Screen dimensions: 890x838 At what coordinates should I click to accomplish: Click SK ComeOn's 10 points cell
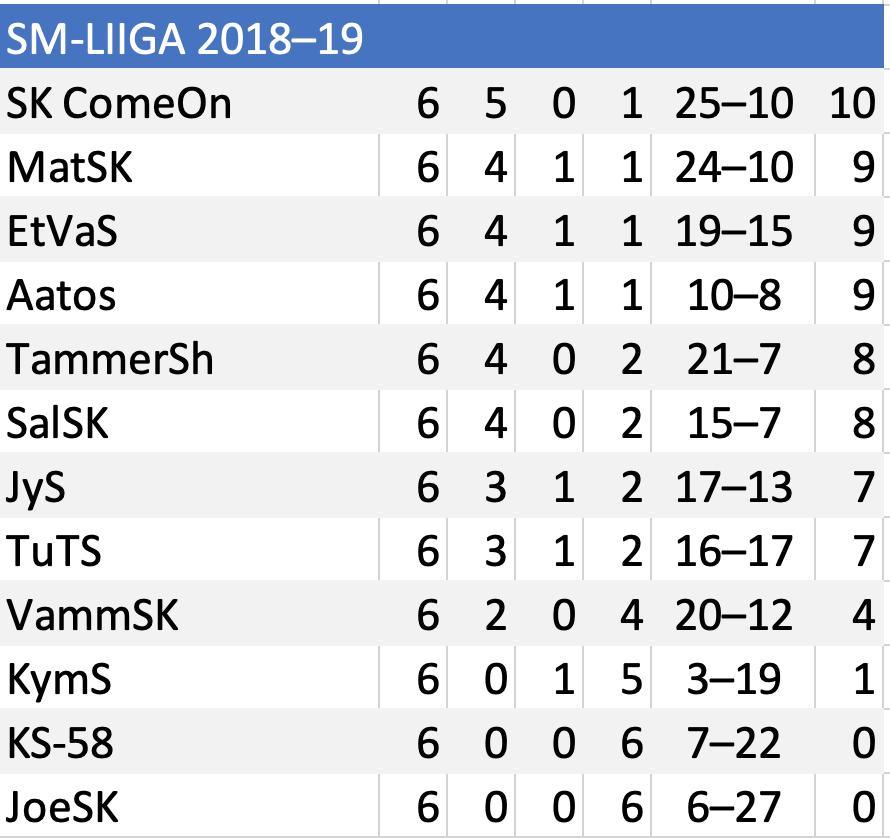pos(852,103)
